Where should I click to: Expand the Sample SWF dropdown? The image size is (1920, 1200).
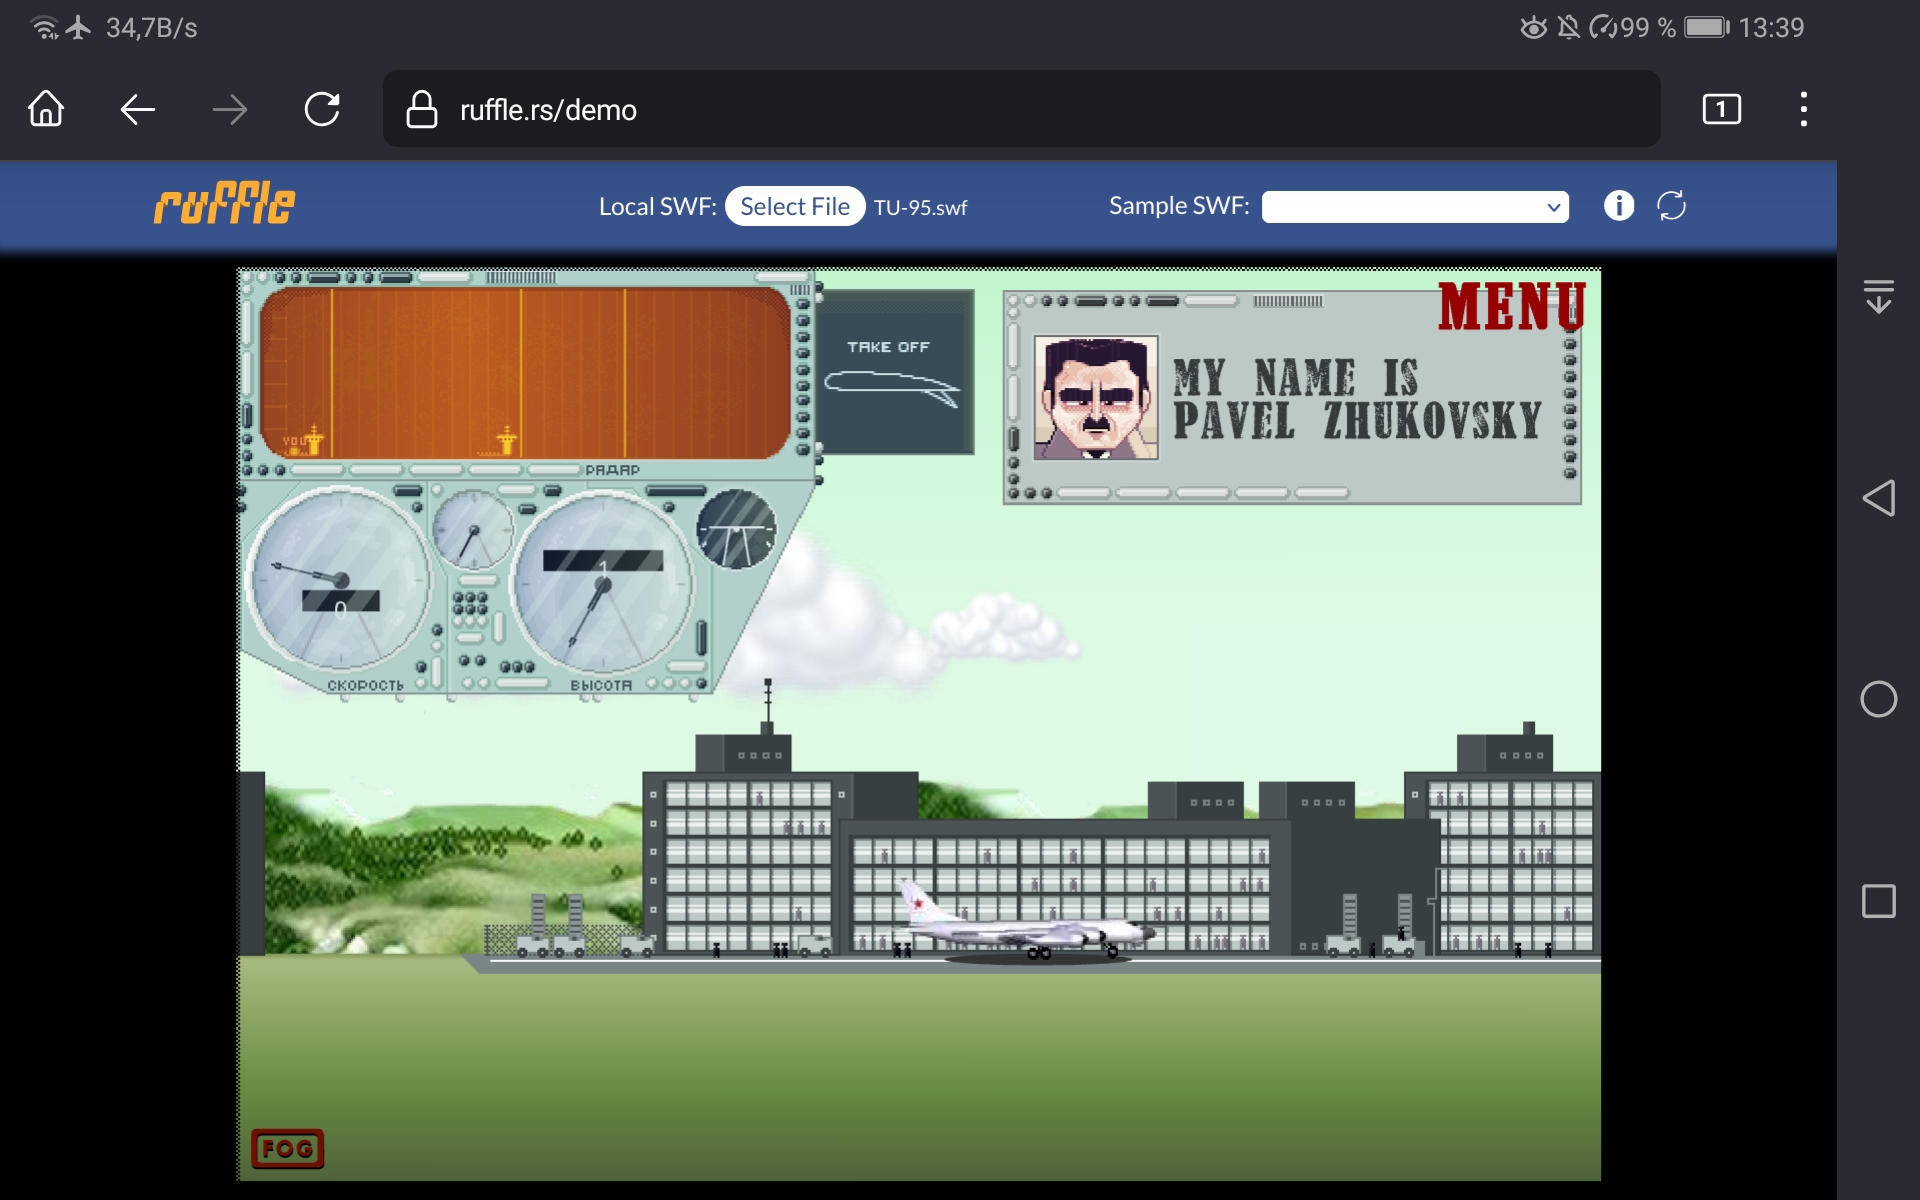point(1414,207)
